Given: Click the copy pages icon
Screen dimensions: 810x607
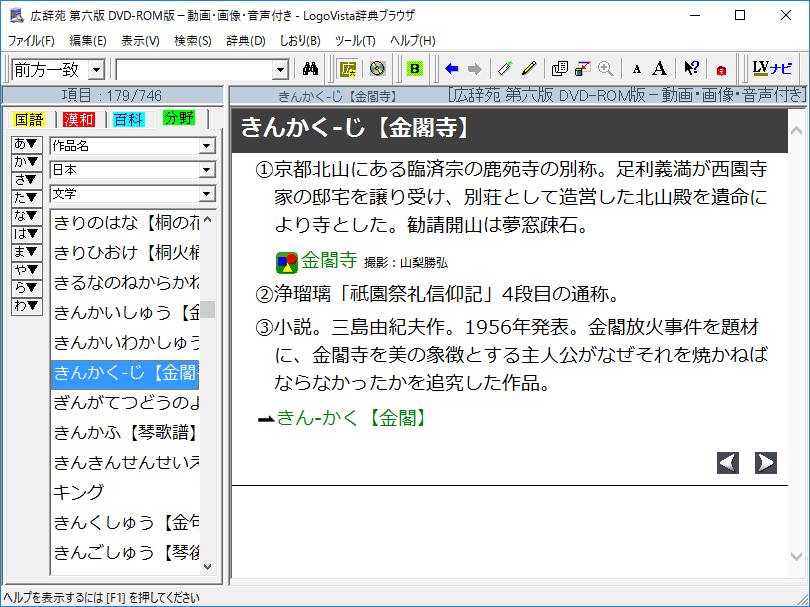Looking at the screenshot, I should coord(559,69).
